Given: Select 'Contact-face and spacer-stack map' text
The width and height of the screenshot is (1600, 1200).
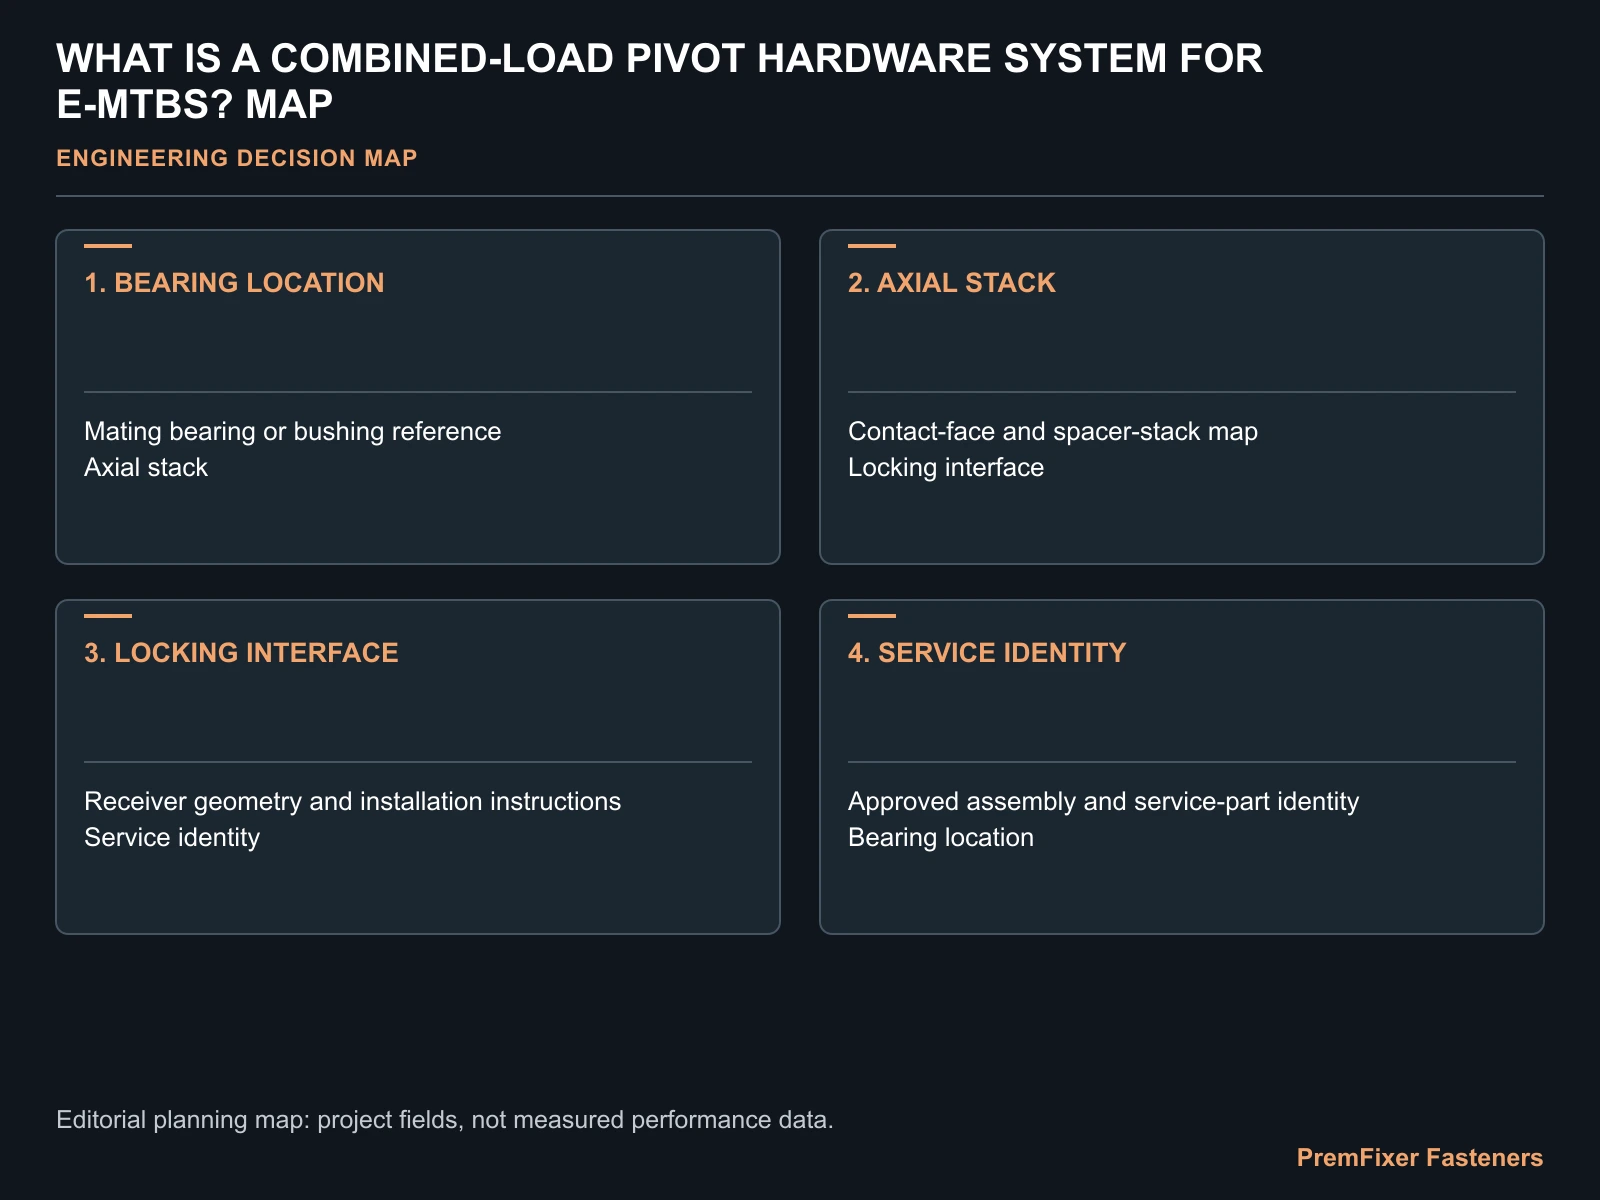Looking at the screenshot, I should (1053, 431).
